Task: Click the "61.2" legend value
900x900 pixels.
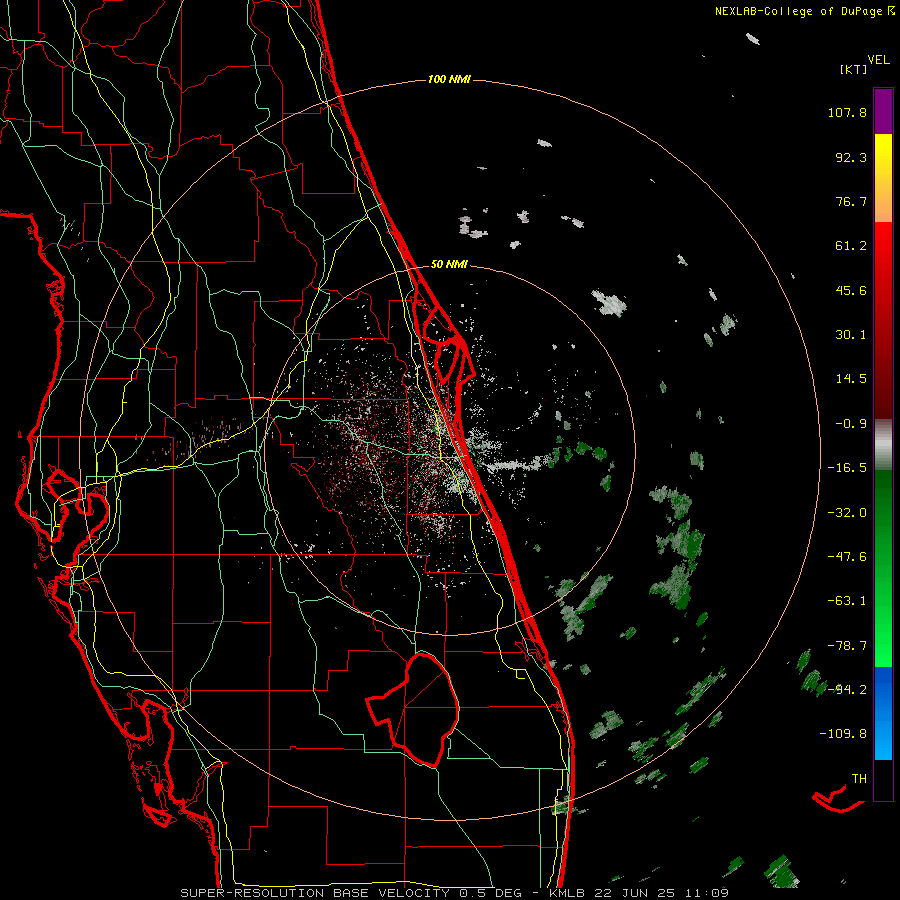Action: tap(851, 246)
